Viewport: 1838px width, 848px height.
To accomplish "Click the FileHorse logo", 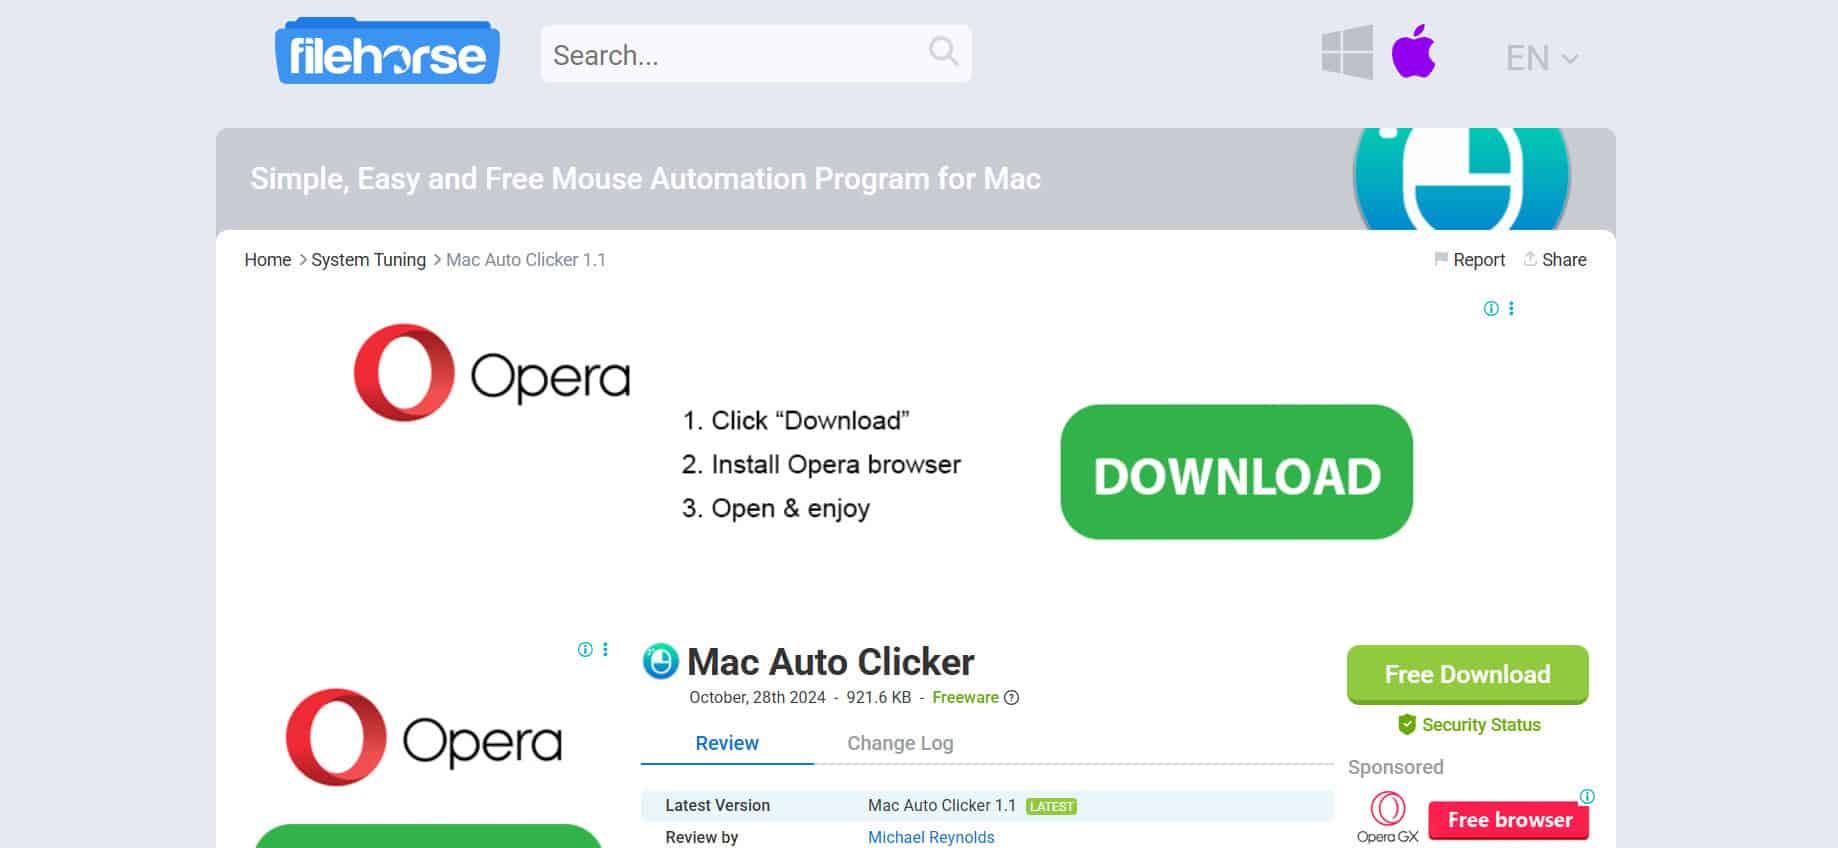I will click(x=388, y=52).
